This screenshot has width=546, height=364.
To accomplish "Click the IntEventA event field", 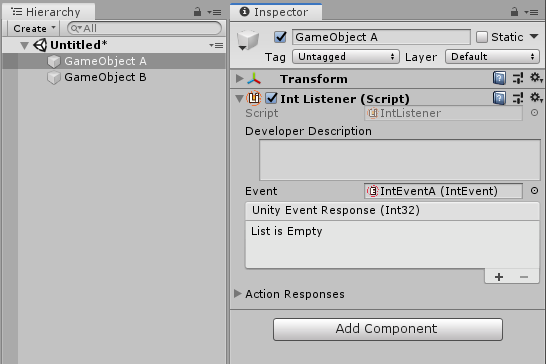I will pos(443,191).
